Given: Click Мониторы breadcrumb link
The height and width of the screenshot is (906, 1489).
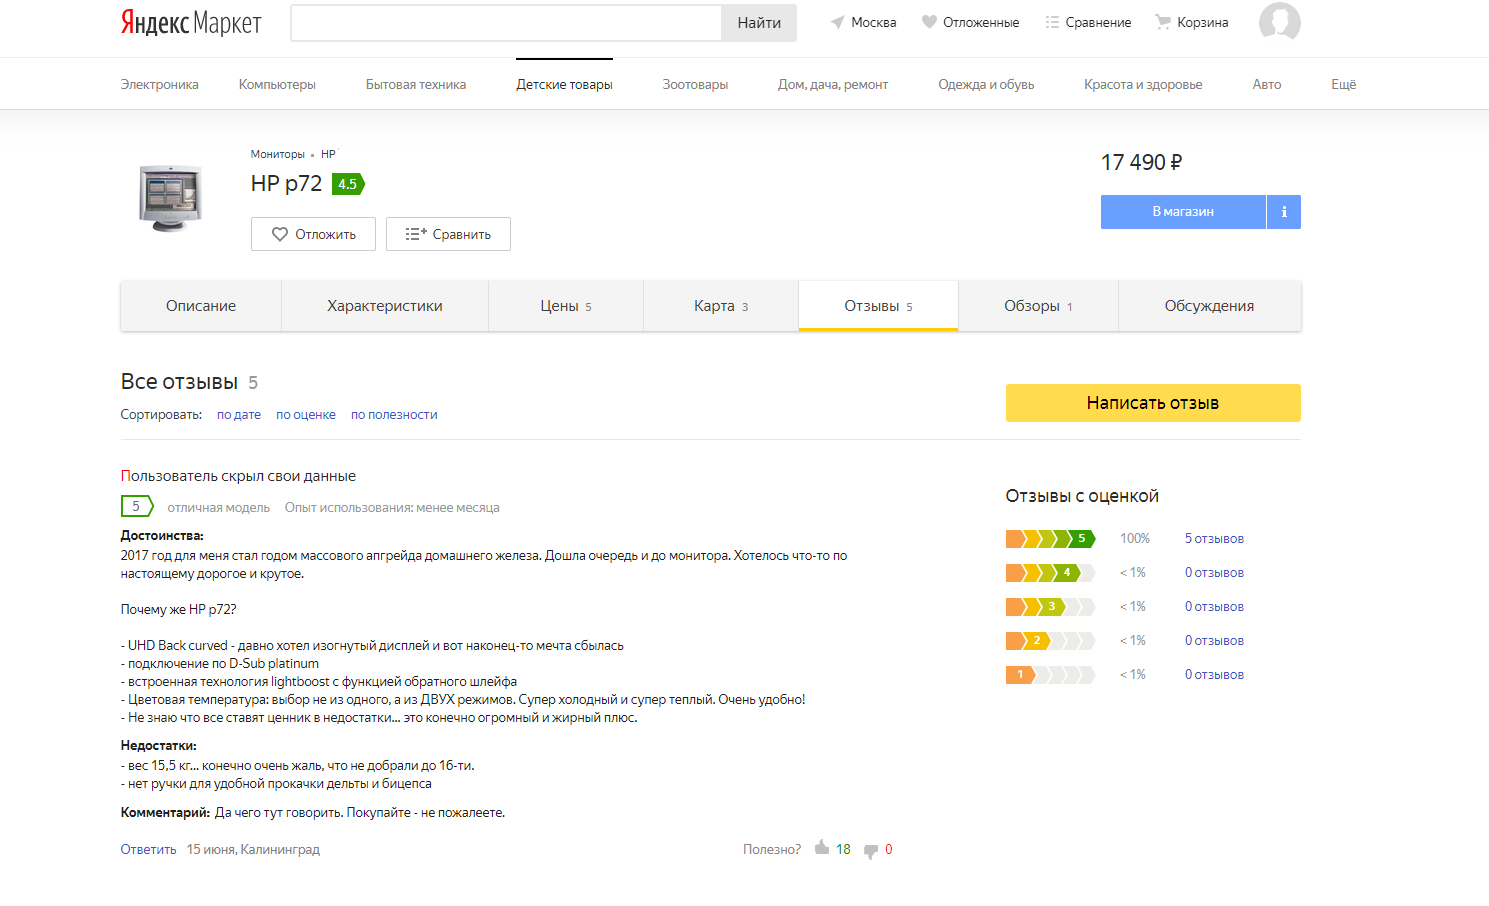Looking at the screenshot, I should coord(277,154).
